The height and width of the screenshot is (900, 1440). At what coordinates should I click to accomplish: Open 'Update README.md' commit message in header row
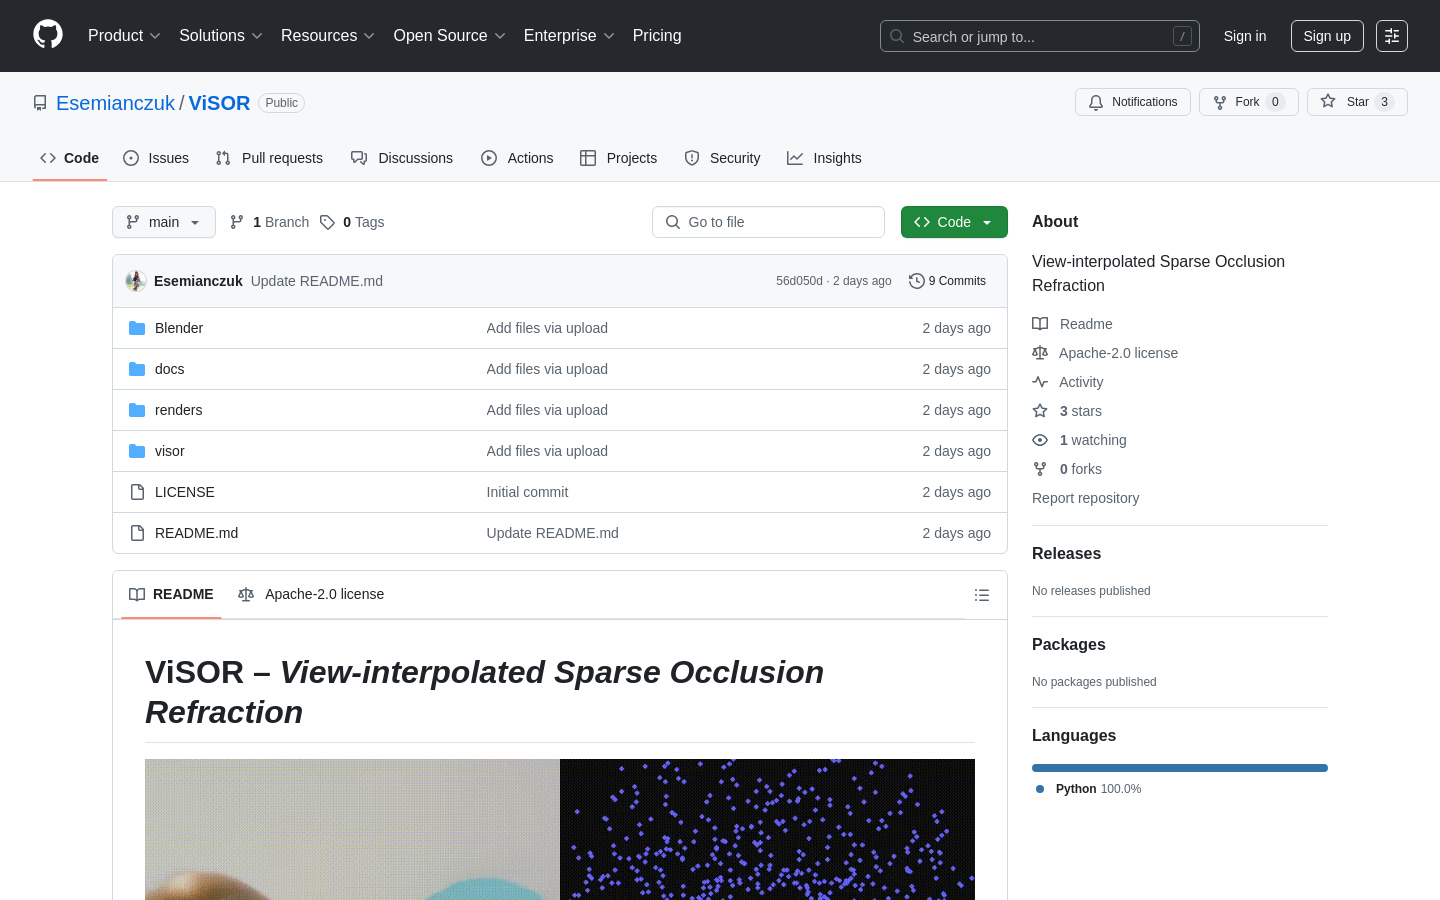tap(317, 281)
